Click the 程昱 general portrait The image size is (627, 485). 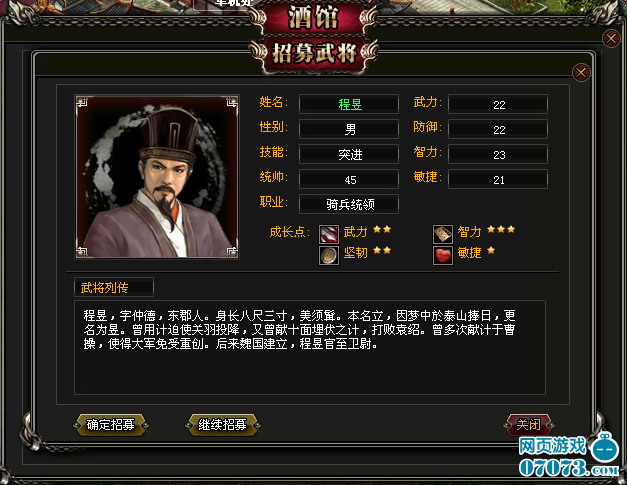pyautogui.click(x=157, y=177)
